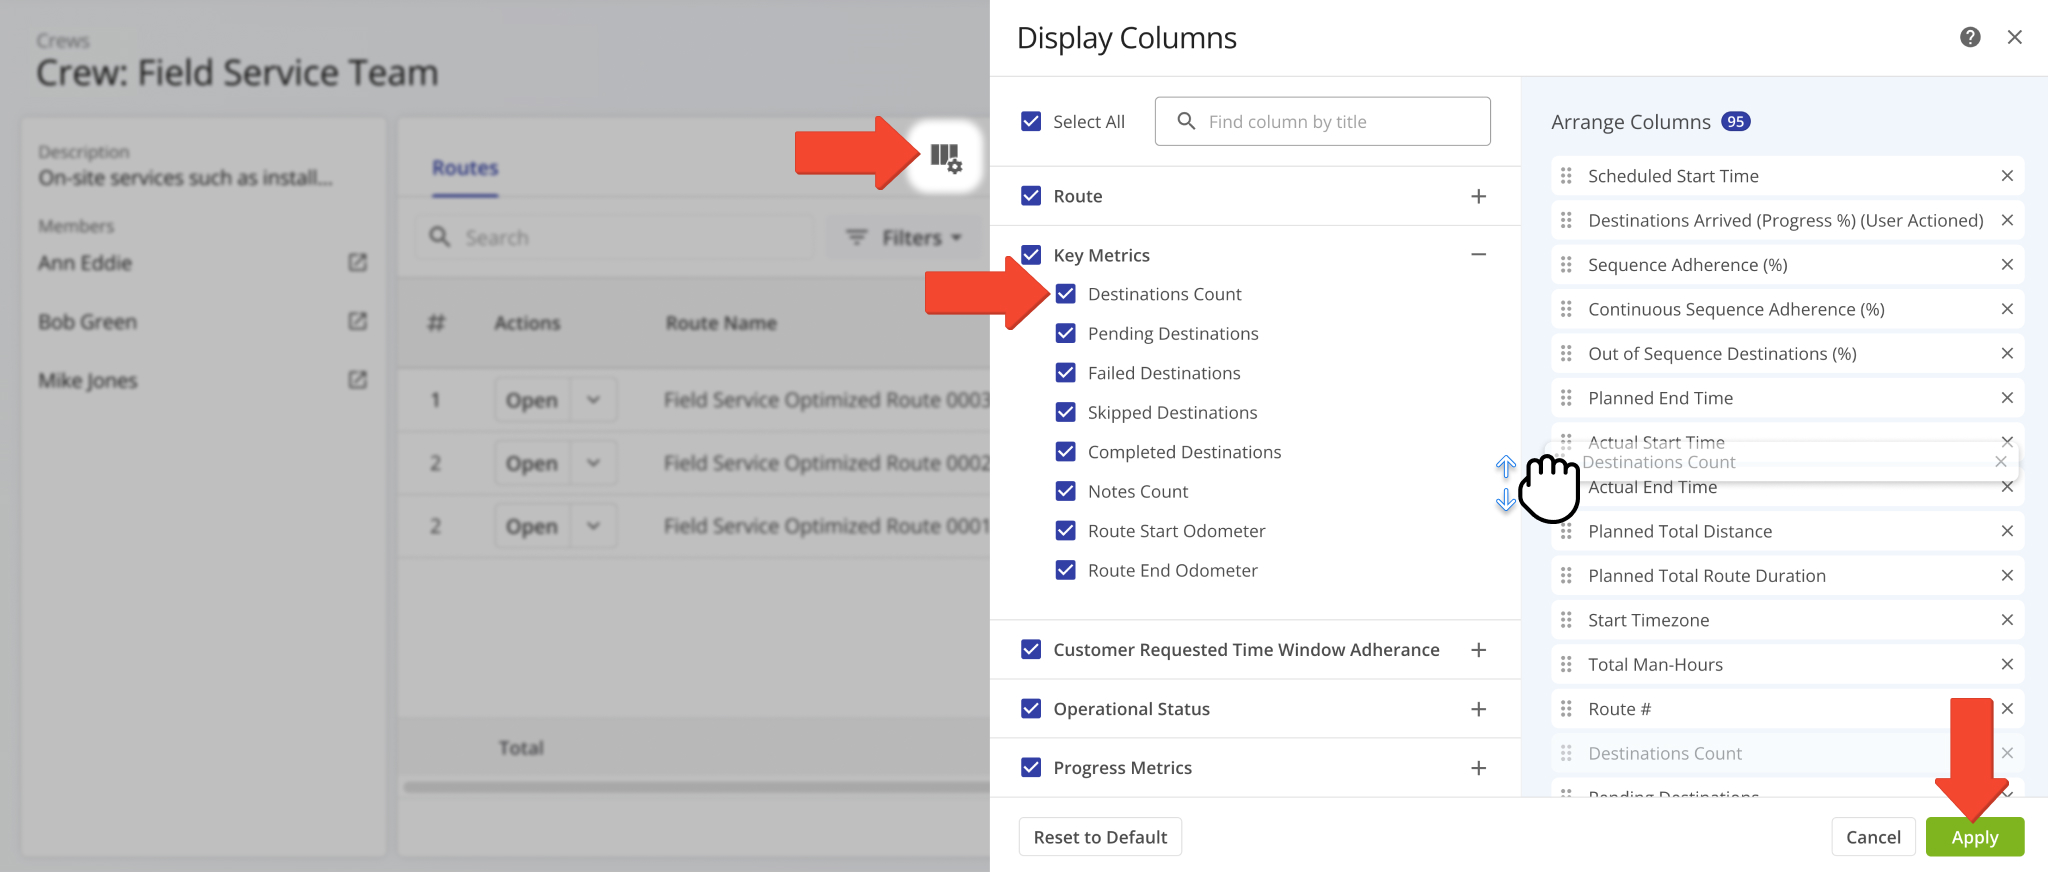This screenshot has width=2048, height=872.
Task: Collapse the Key Metrics group
Action: tap(1478, 255)
